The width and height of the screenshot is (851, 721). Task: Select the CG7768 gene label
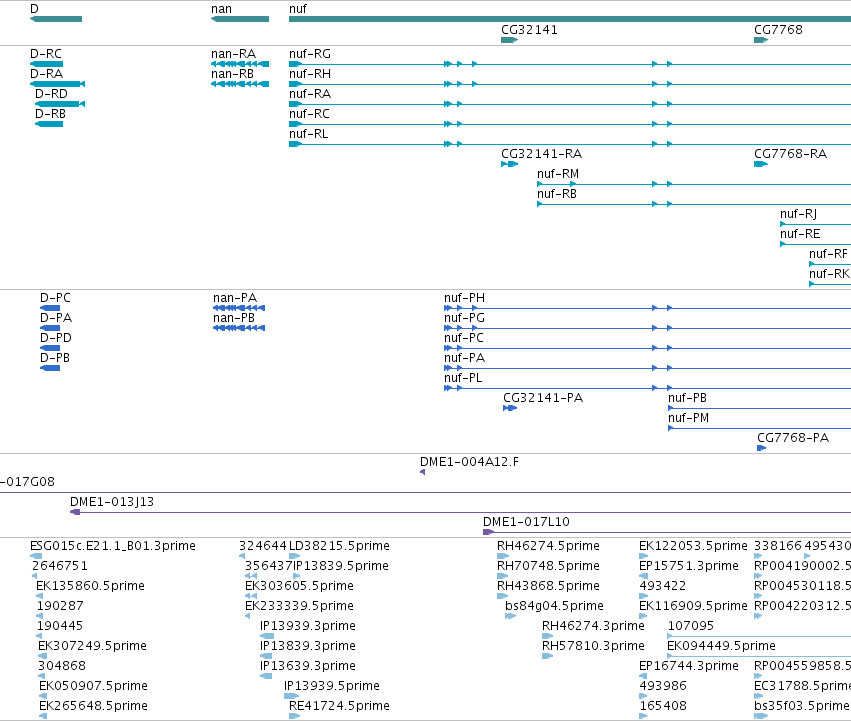click(778, 29)
